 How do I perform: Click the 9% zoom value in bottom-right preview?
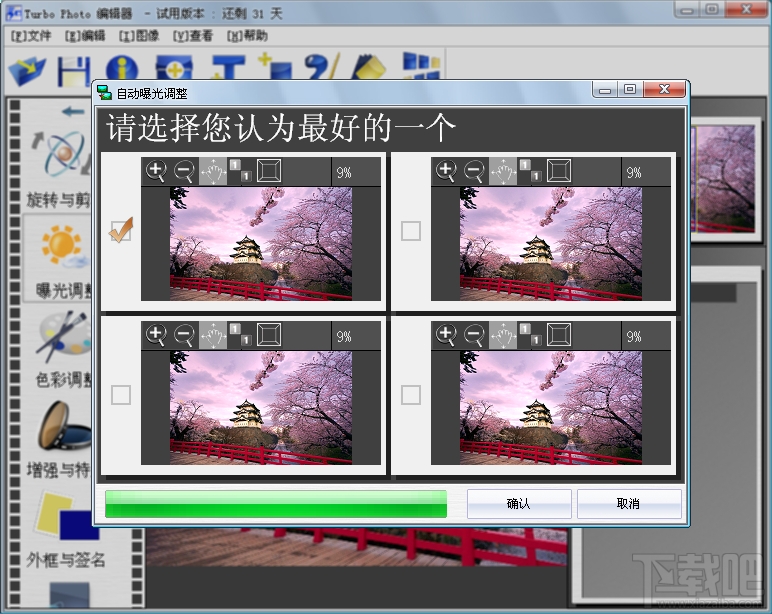(x=634, y=336)
